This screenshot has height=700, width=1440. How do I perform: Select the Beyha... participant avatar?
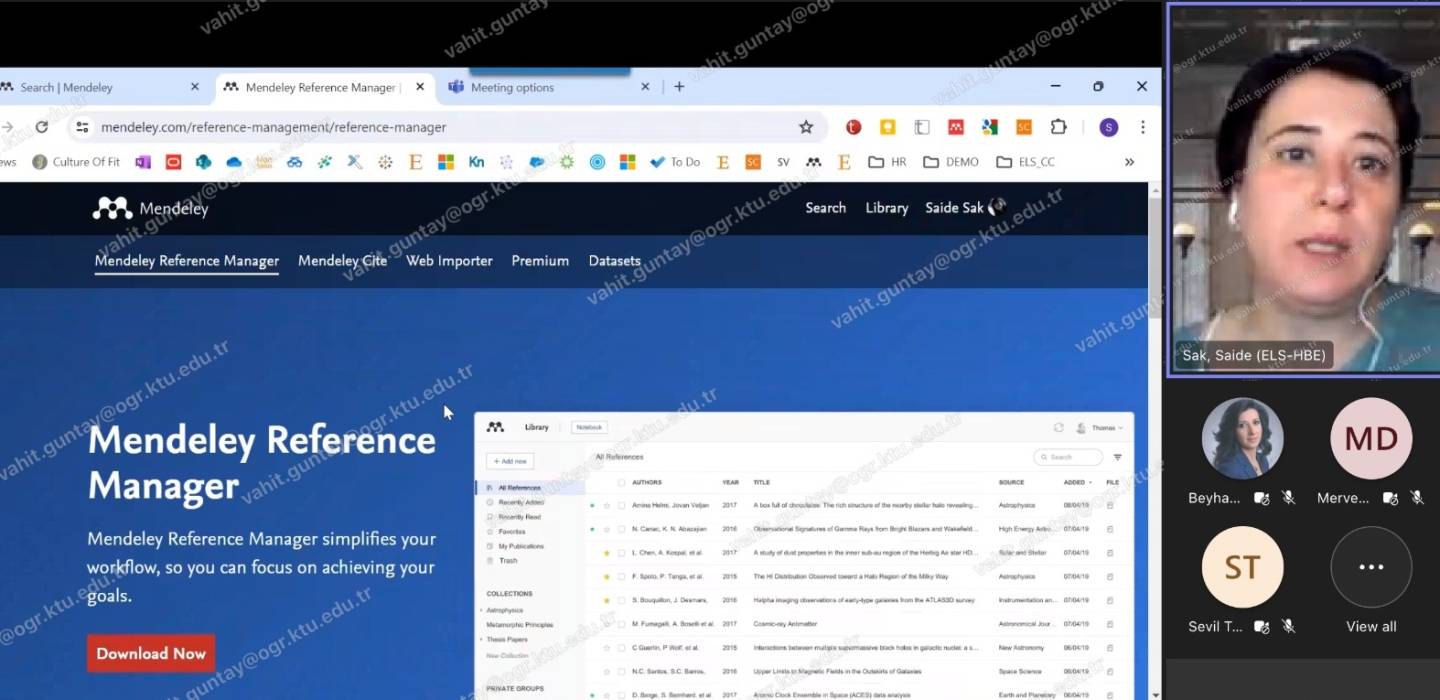coord(1242,438)
